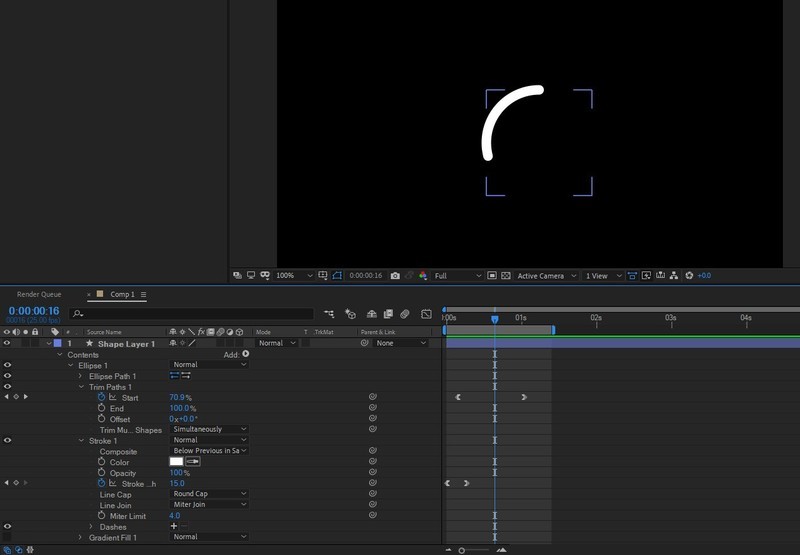Image resolution: width=800 pixels, height=555 pixels.
Task: Toggle the motion blur enable icon
Action: coord(407,313)
